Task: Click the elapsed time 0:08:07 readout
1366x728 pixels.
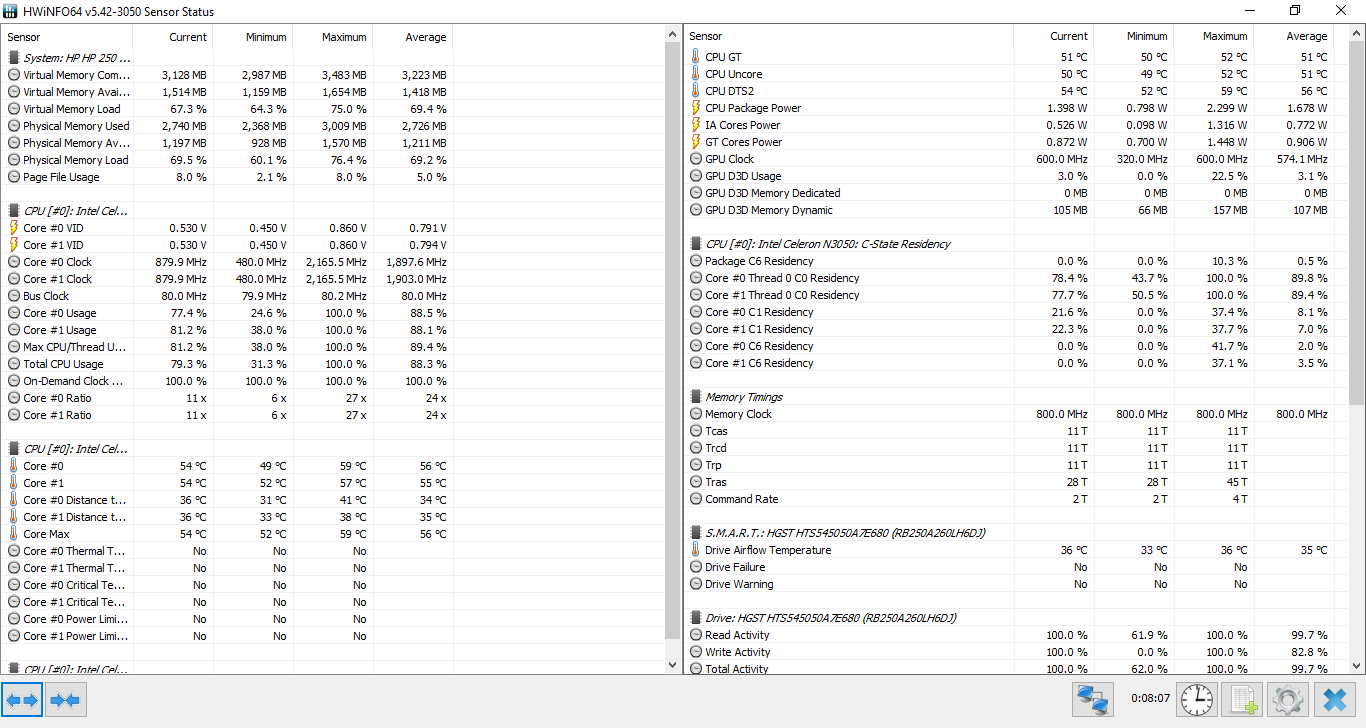Action: [x=1150, y=699]
